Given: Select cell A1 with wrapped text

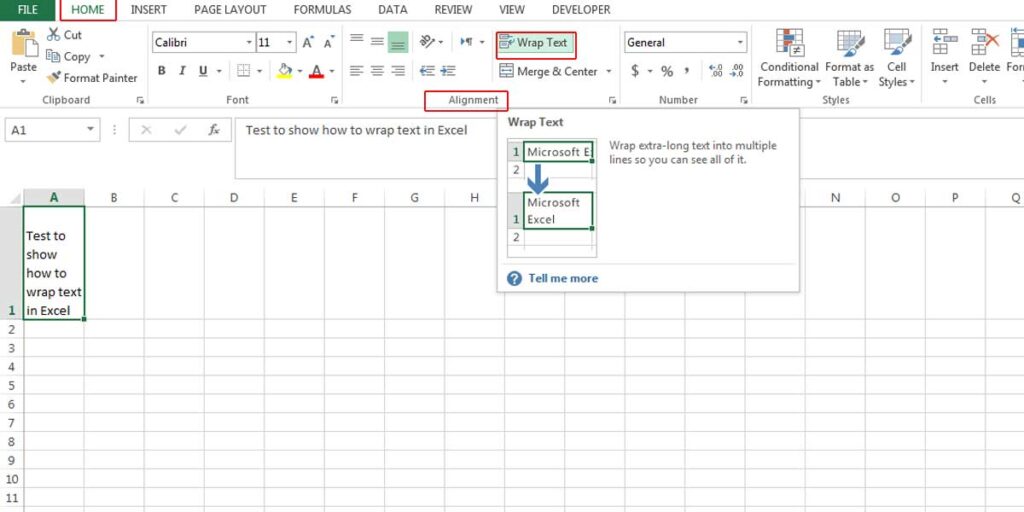Looking at the screenshot, I should click(54, 263).
